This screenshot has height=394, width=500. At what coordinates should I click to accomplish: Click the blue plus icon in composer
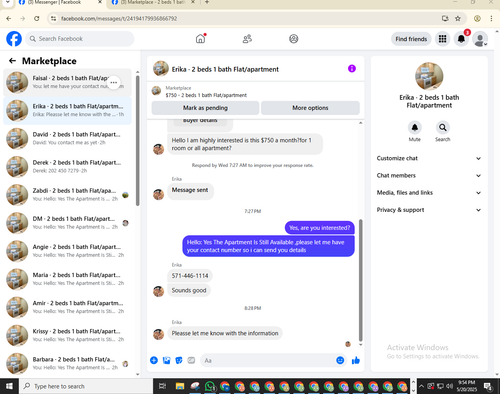[154, 360]
